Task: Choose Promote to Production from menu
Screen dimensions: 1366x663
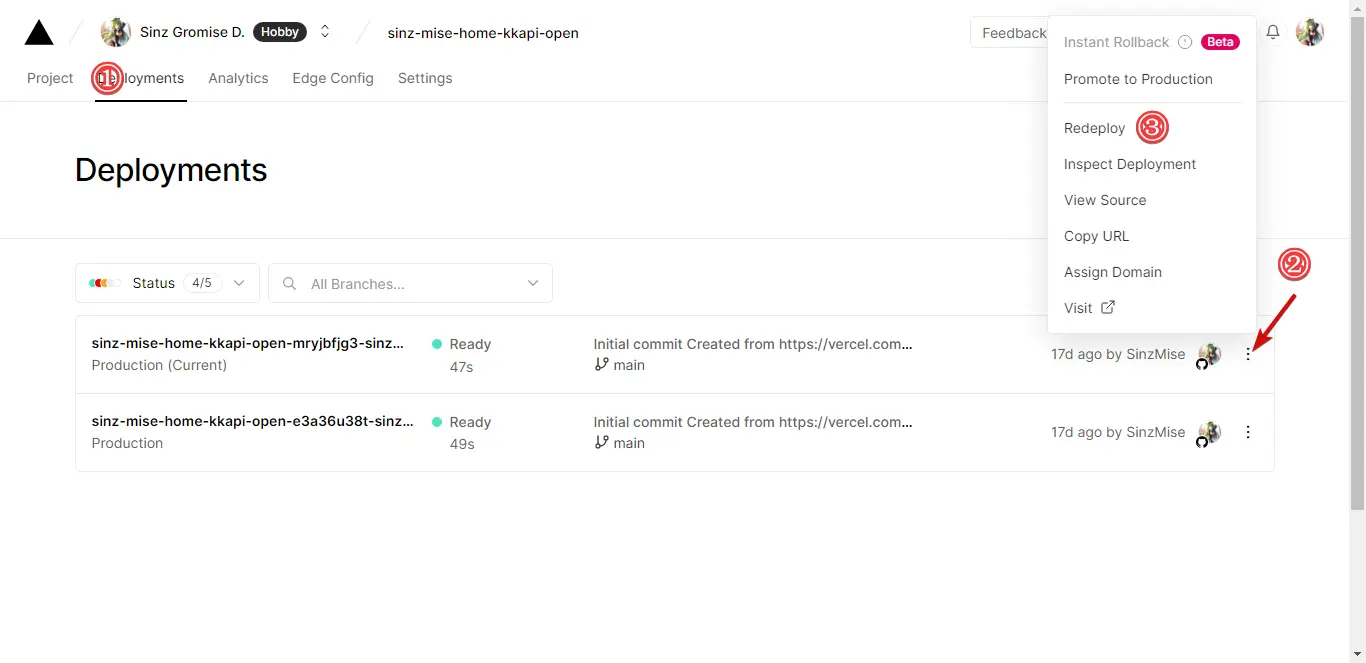Action: tap(1138, 79)
